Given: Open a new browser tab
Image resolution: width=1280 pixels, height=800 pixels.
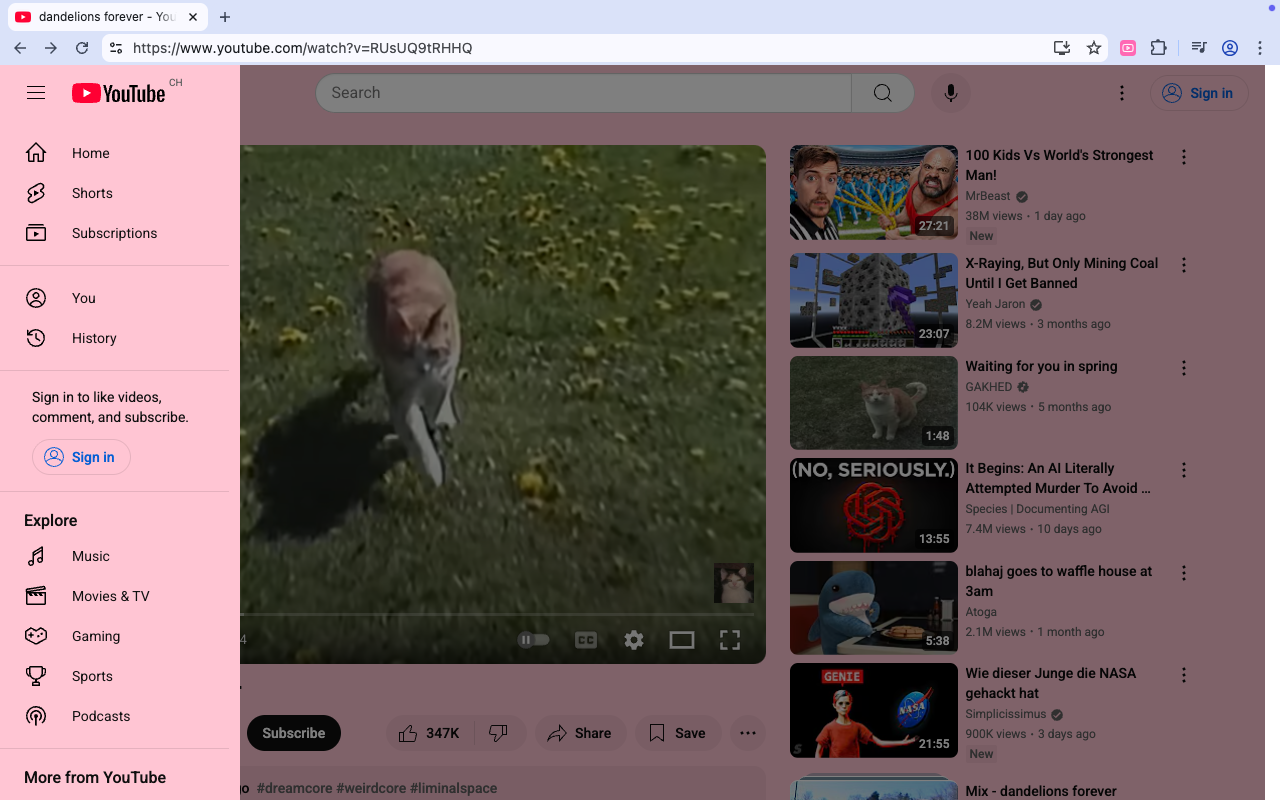Looking at the screenshot, I should coord(225,17).
